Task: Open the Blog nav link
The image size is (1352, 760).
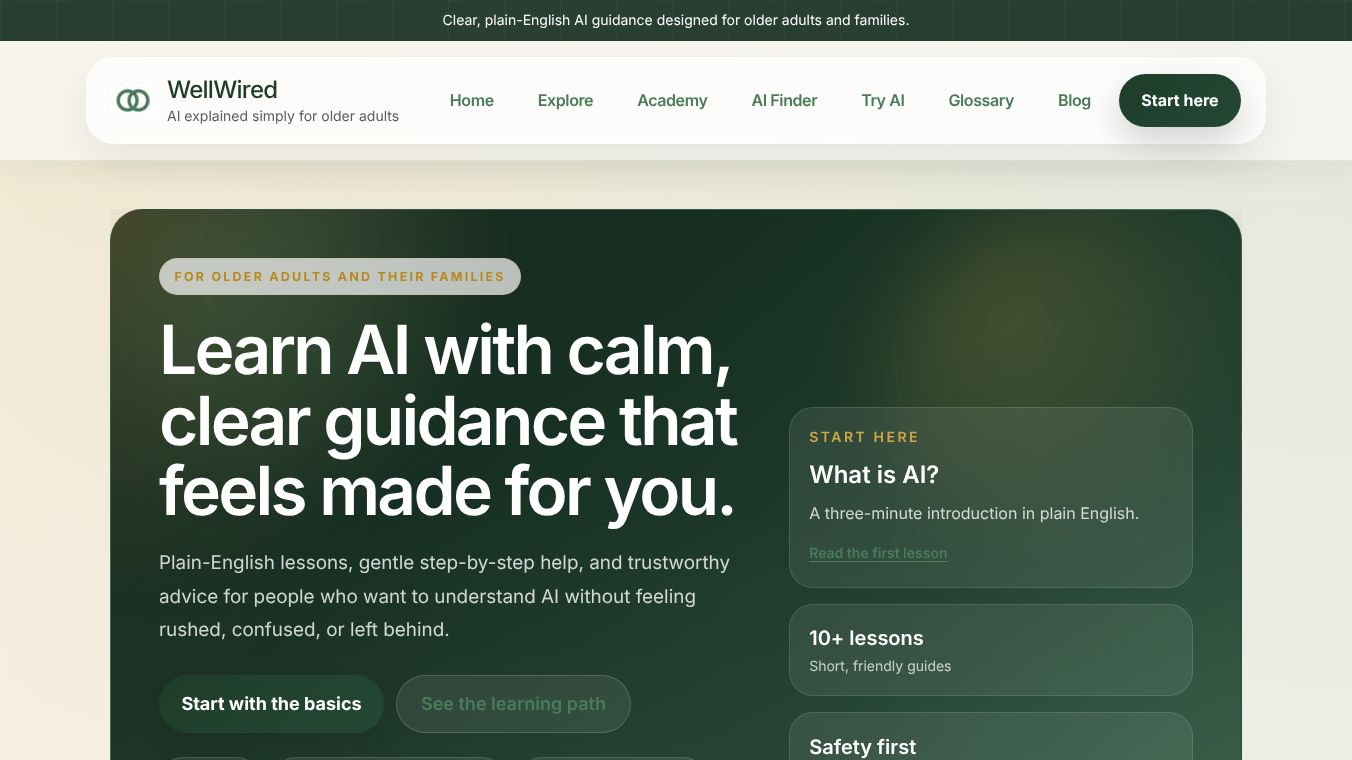Action: 1074,100
